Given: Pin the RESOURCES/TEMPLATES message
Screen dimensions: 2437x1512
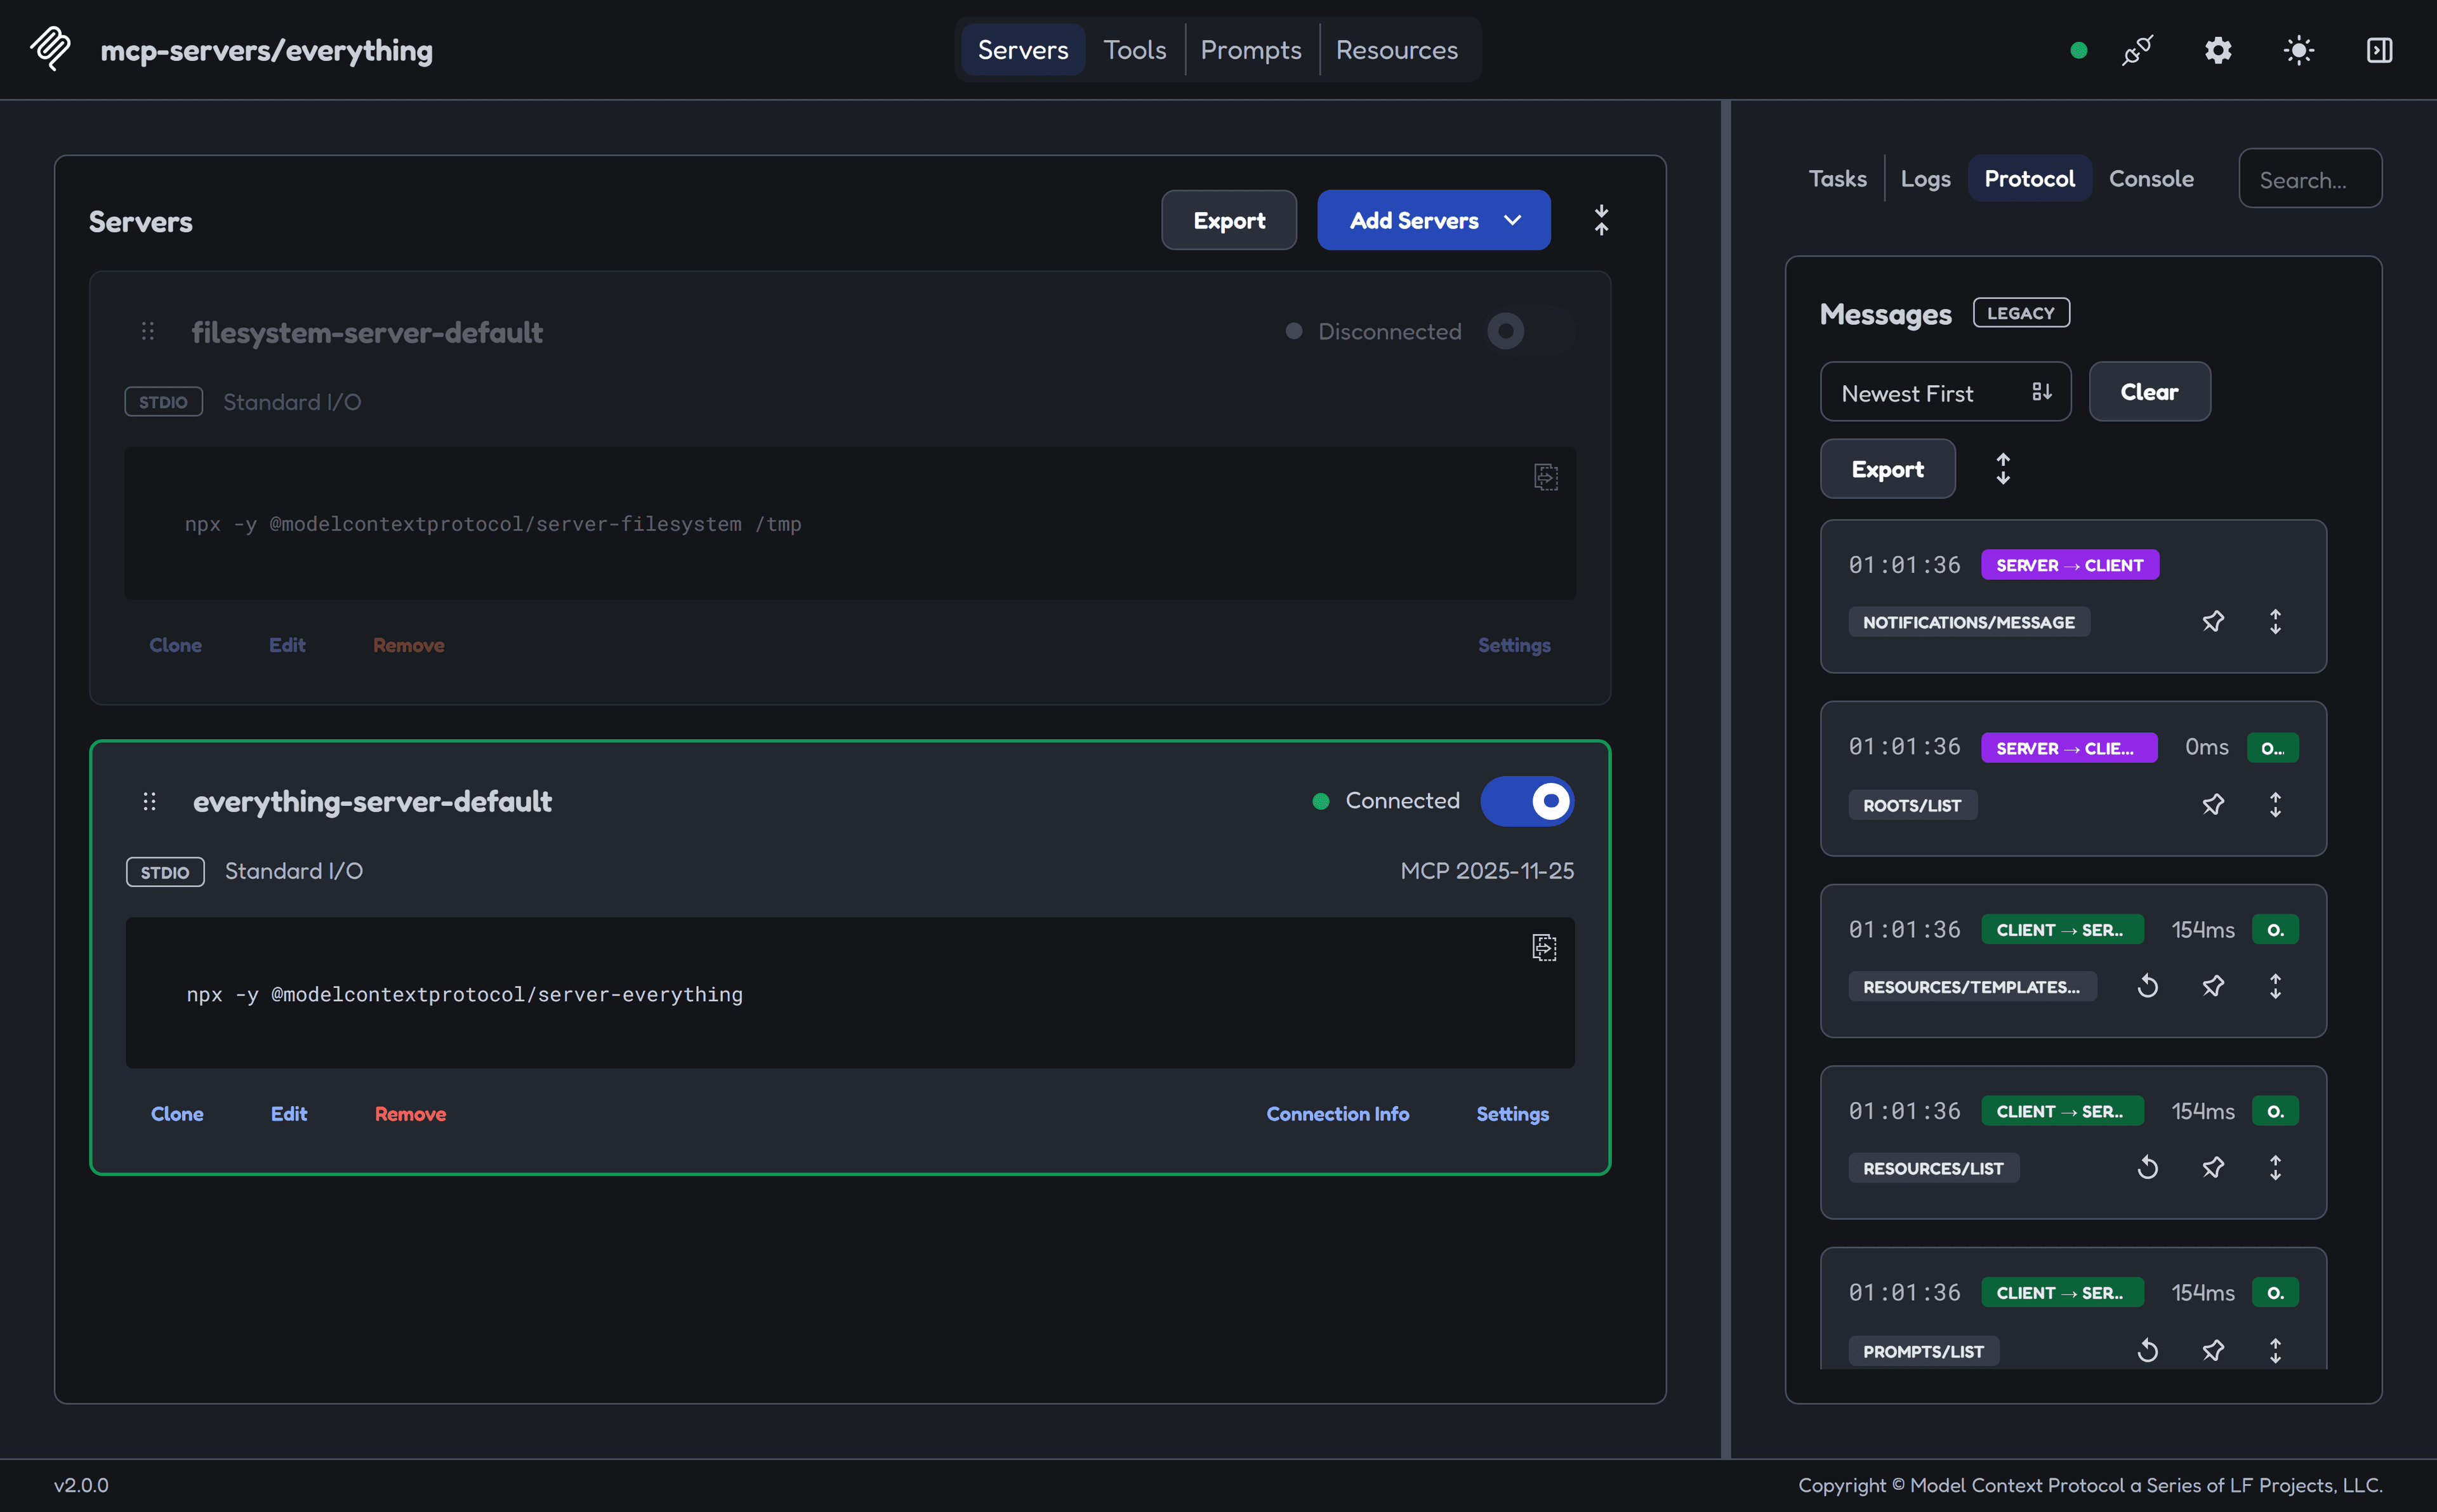Looking at the screenshot, I should (x=2213, y=987).
